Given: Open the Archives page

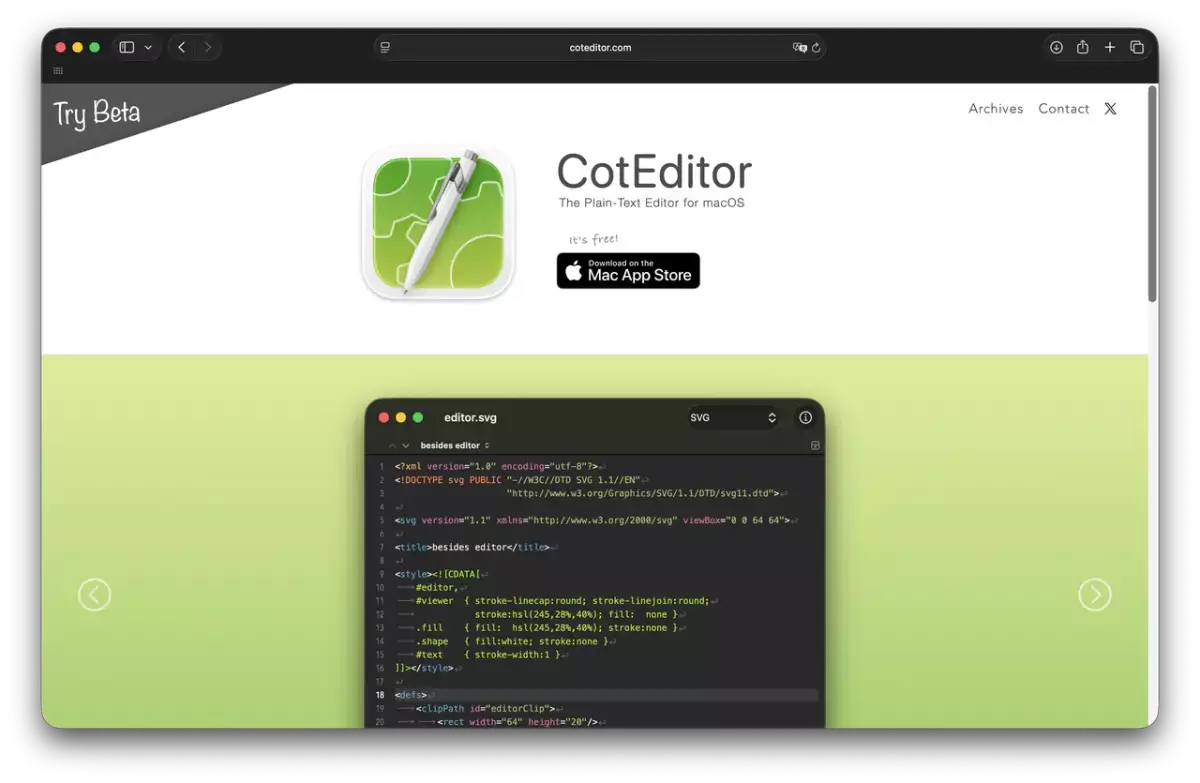Looking at the screenshot, I should (995, 109).
